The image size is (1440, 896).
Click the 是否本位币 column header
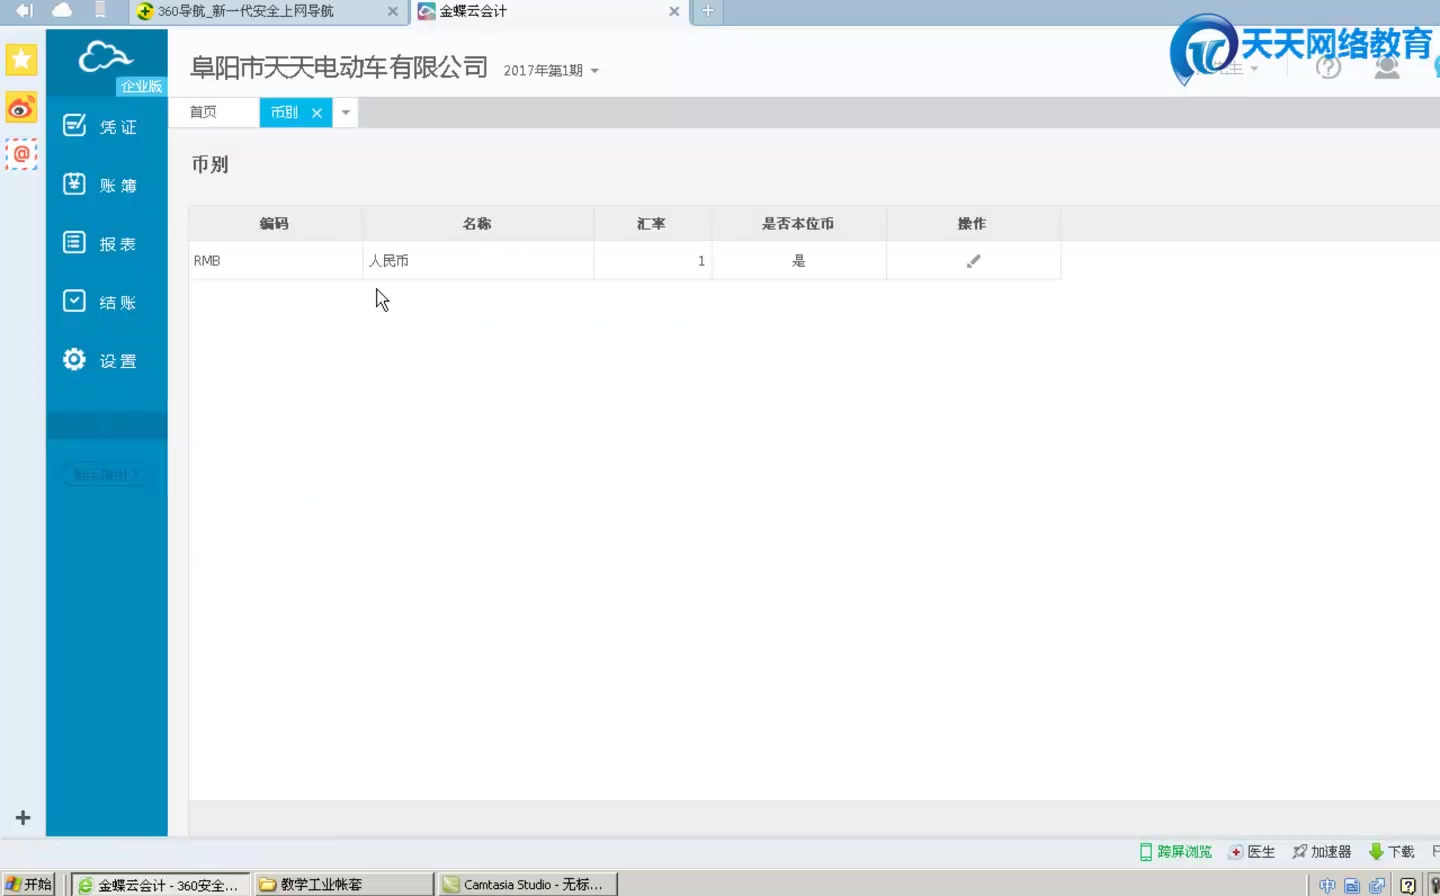pos(798,224)
